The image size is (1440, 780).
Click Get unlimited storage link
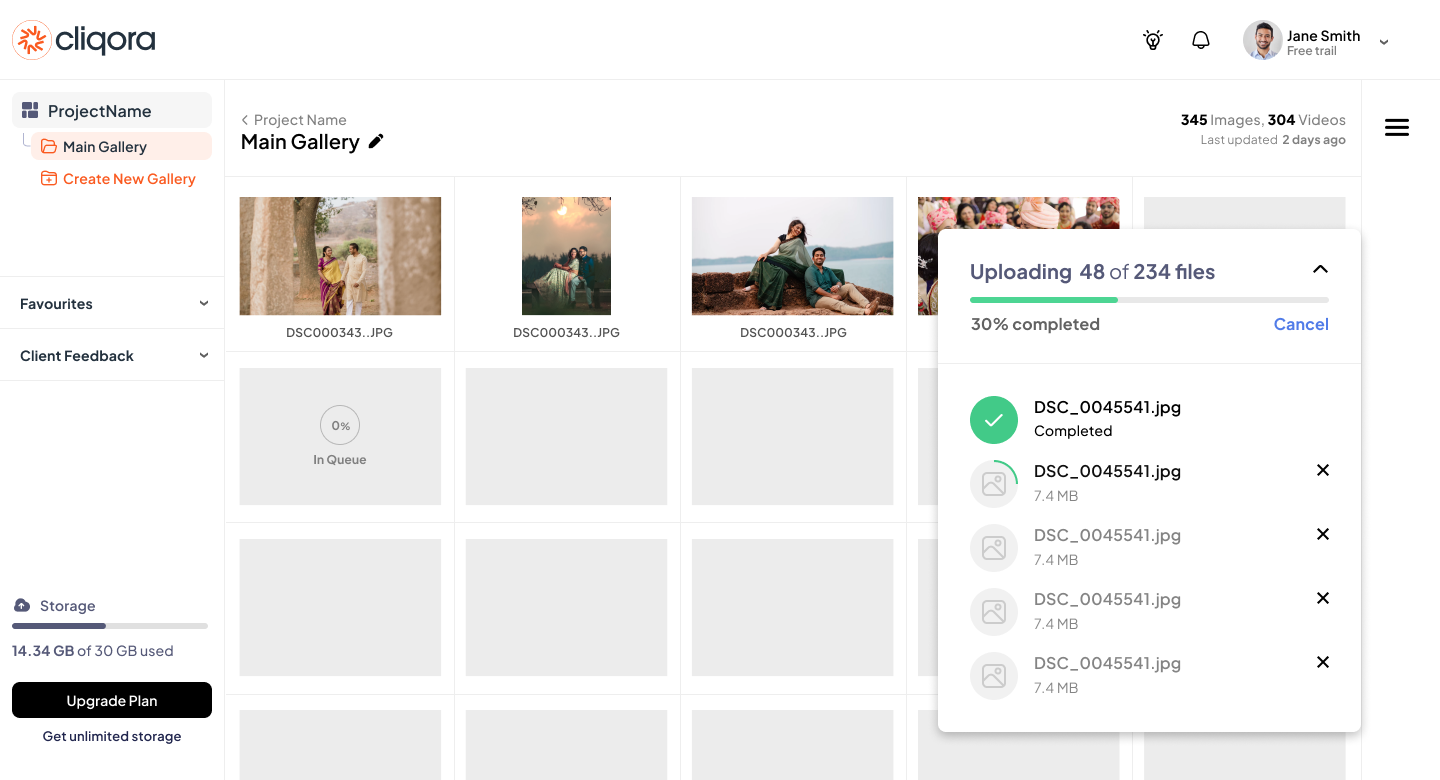[x=112, y=737]
